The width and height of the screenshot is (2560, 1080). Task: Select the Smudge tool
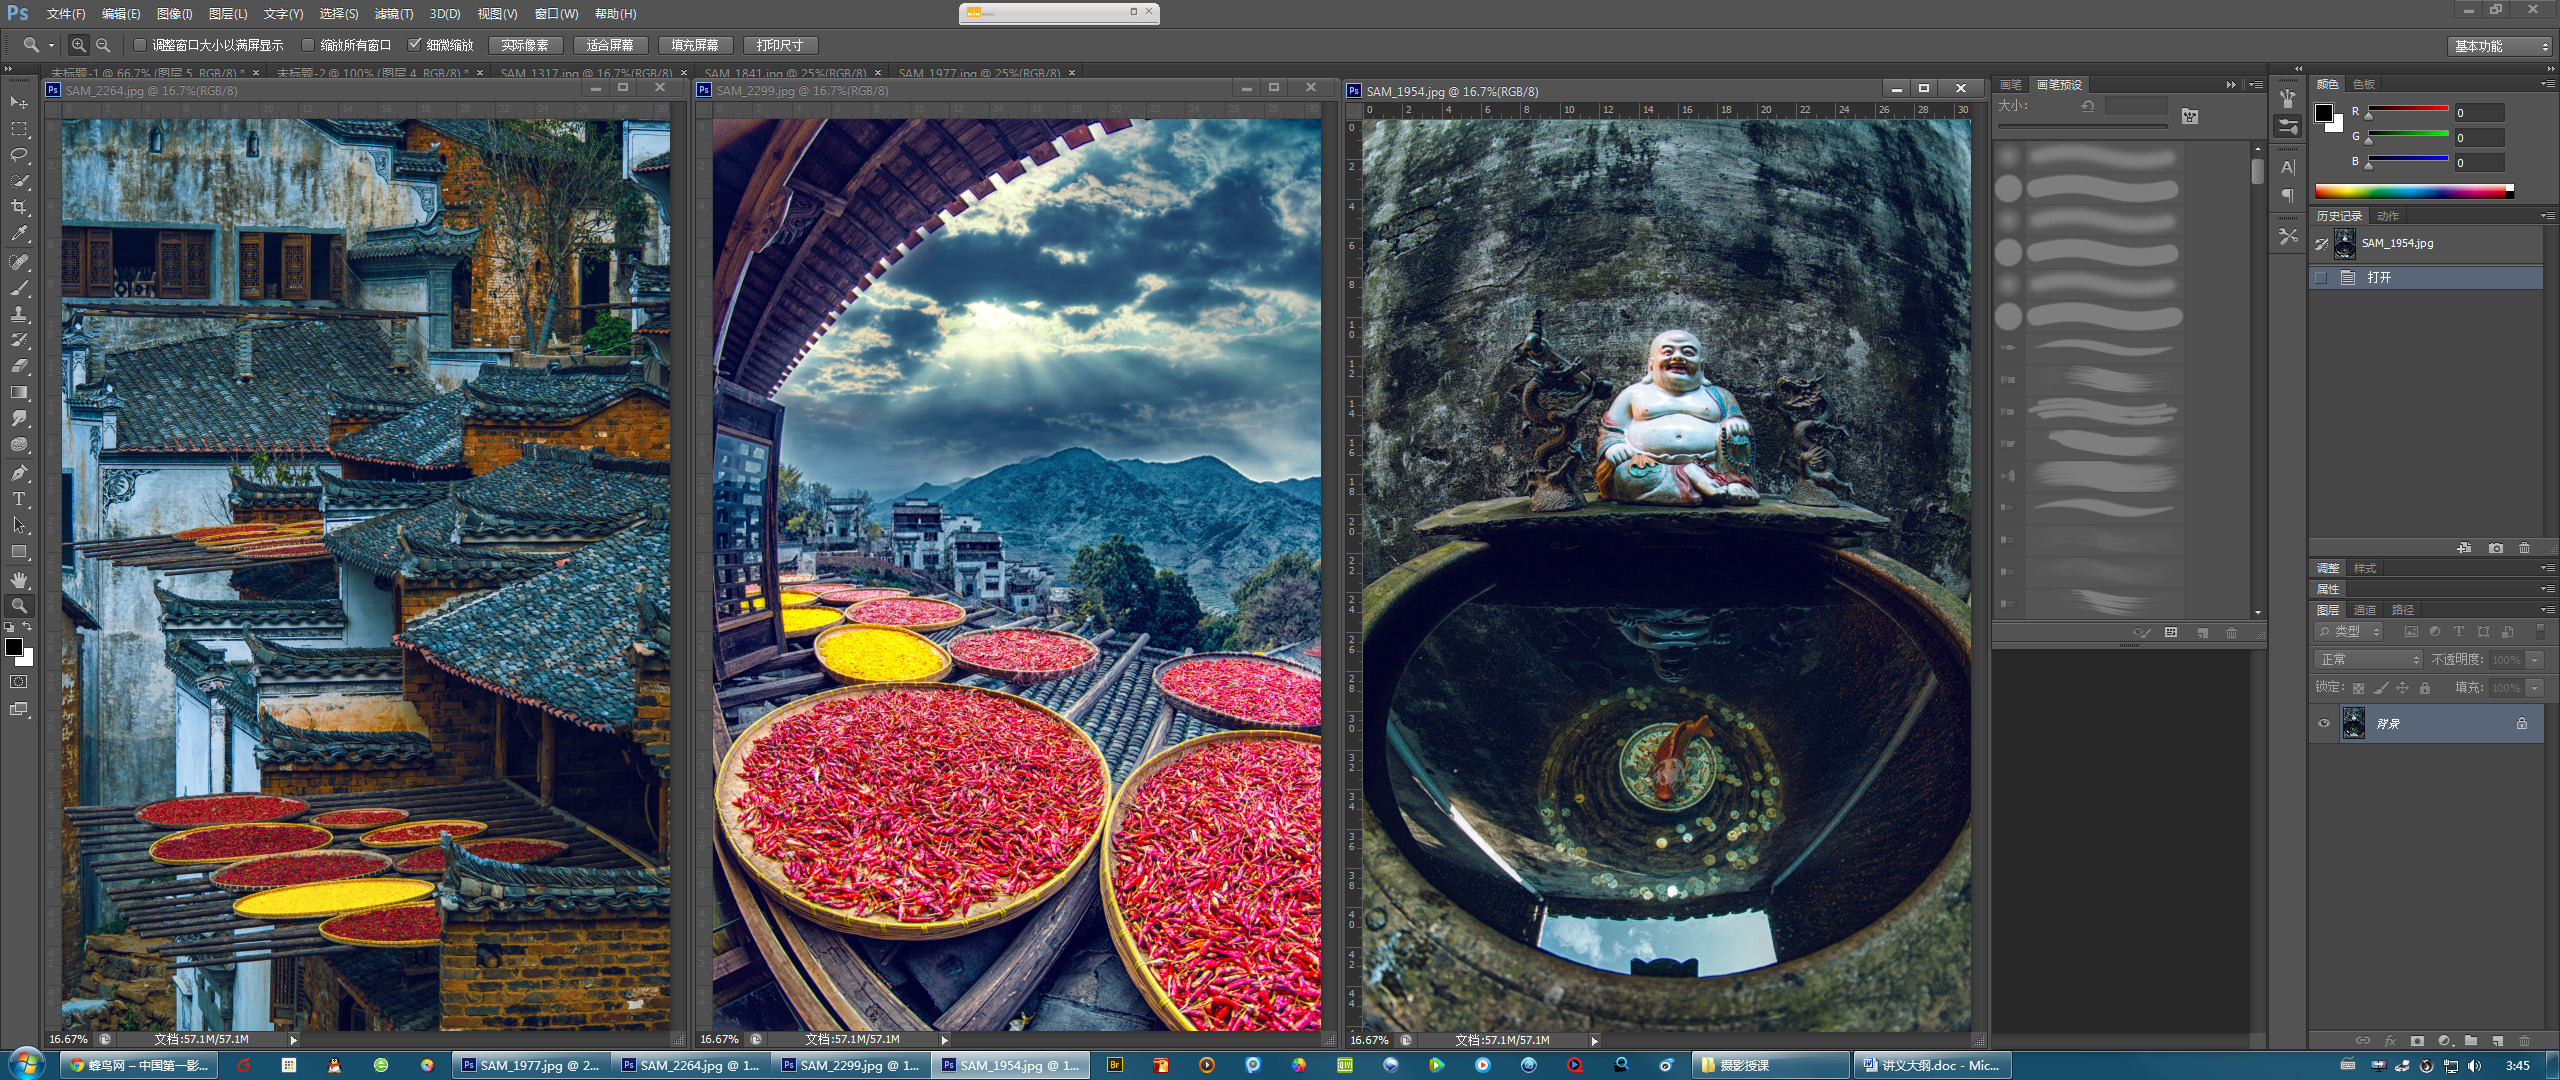19,418
